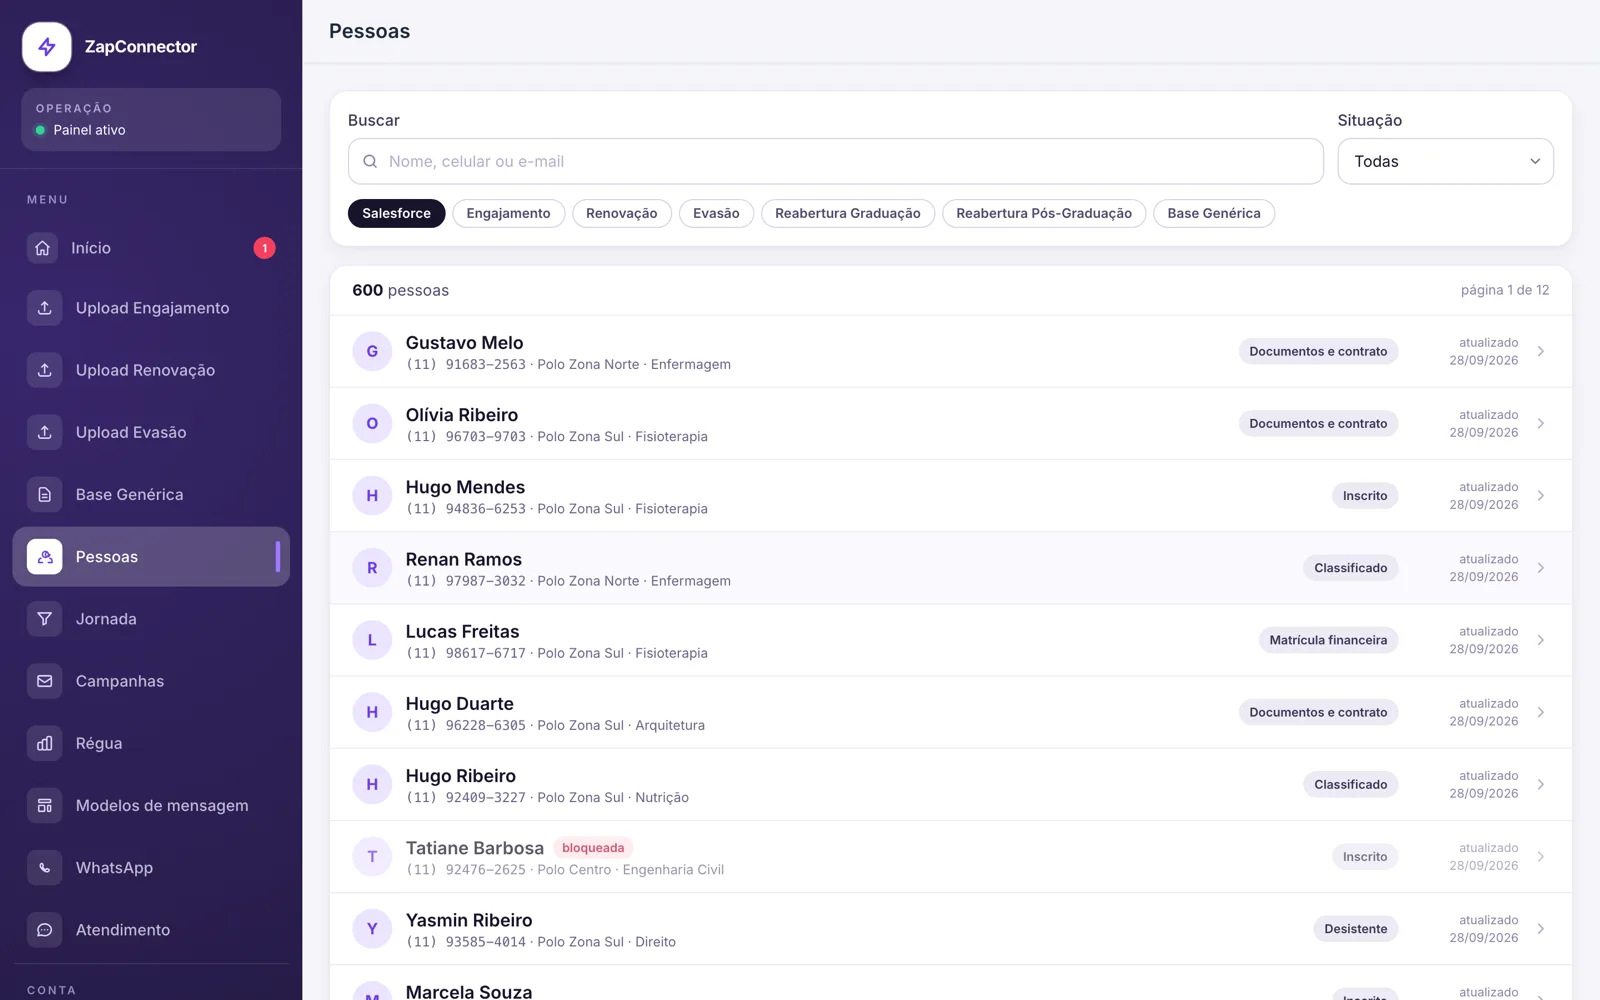Viewport: 1600px width, 1000px height.
Task: Select the Evasão filter chip
Action: click(x=716, y=213)
